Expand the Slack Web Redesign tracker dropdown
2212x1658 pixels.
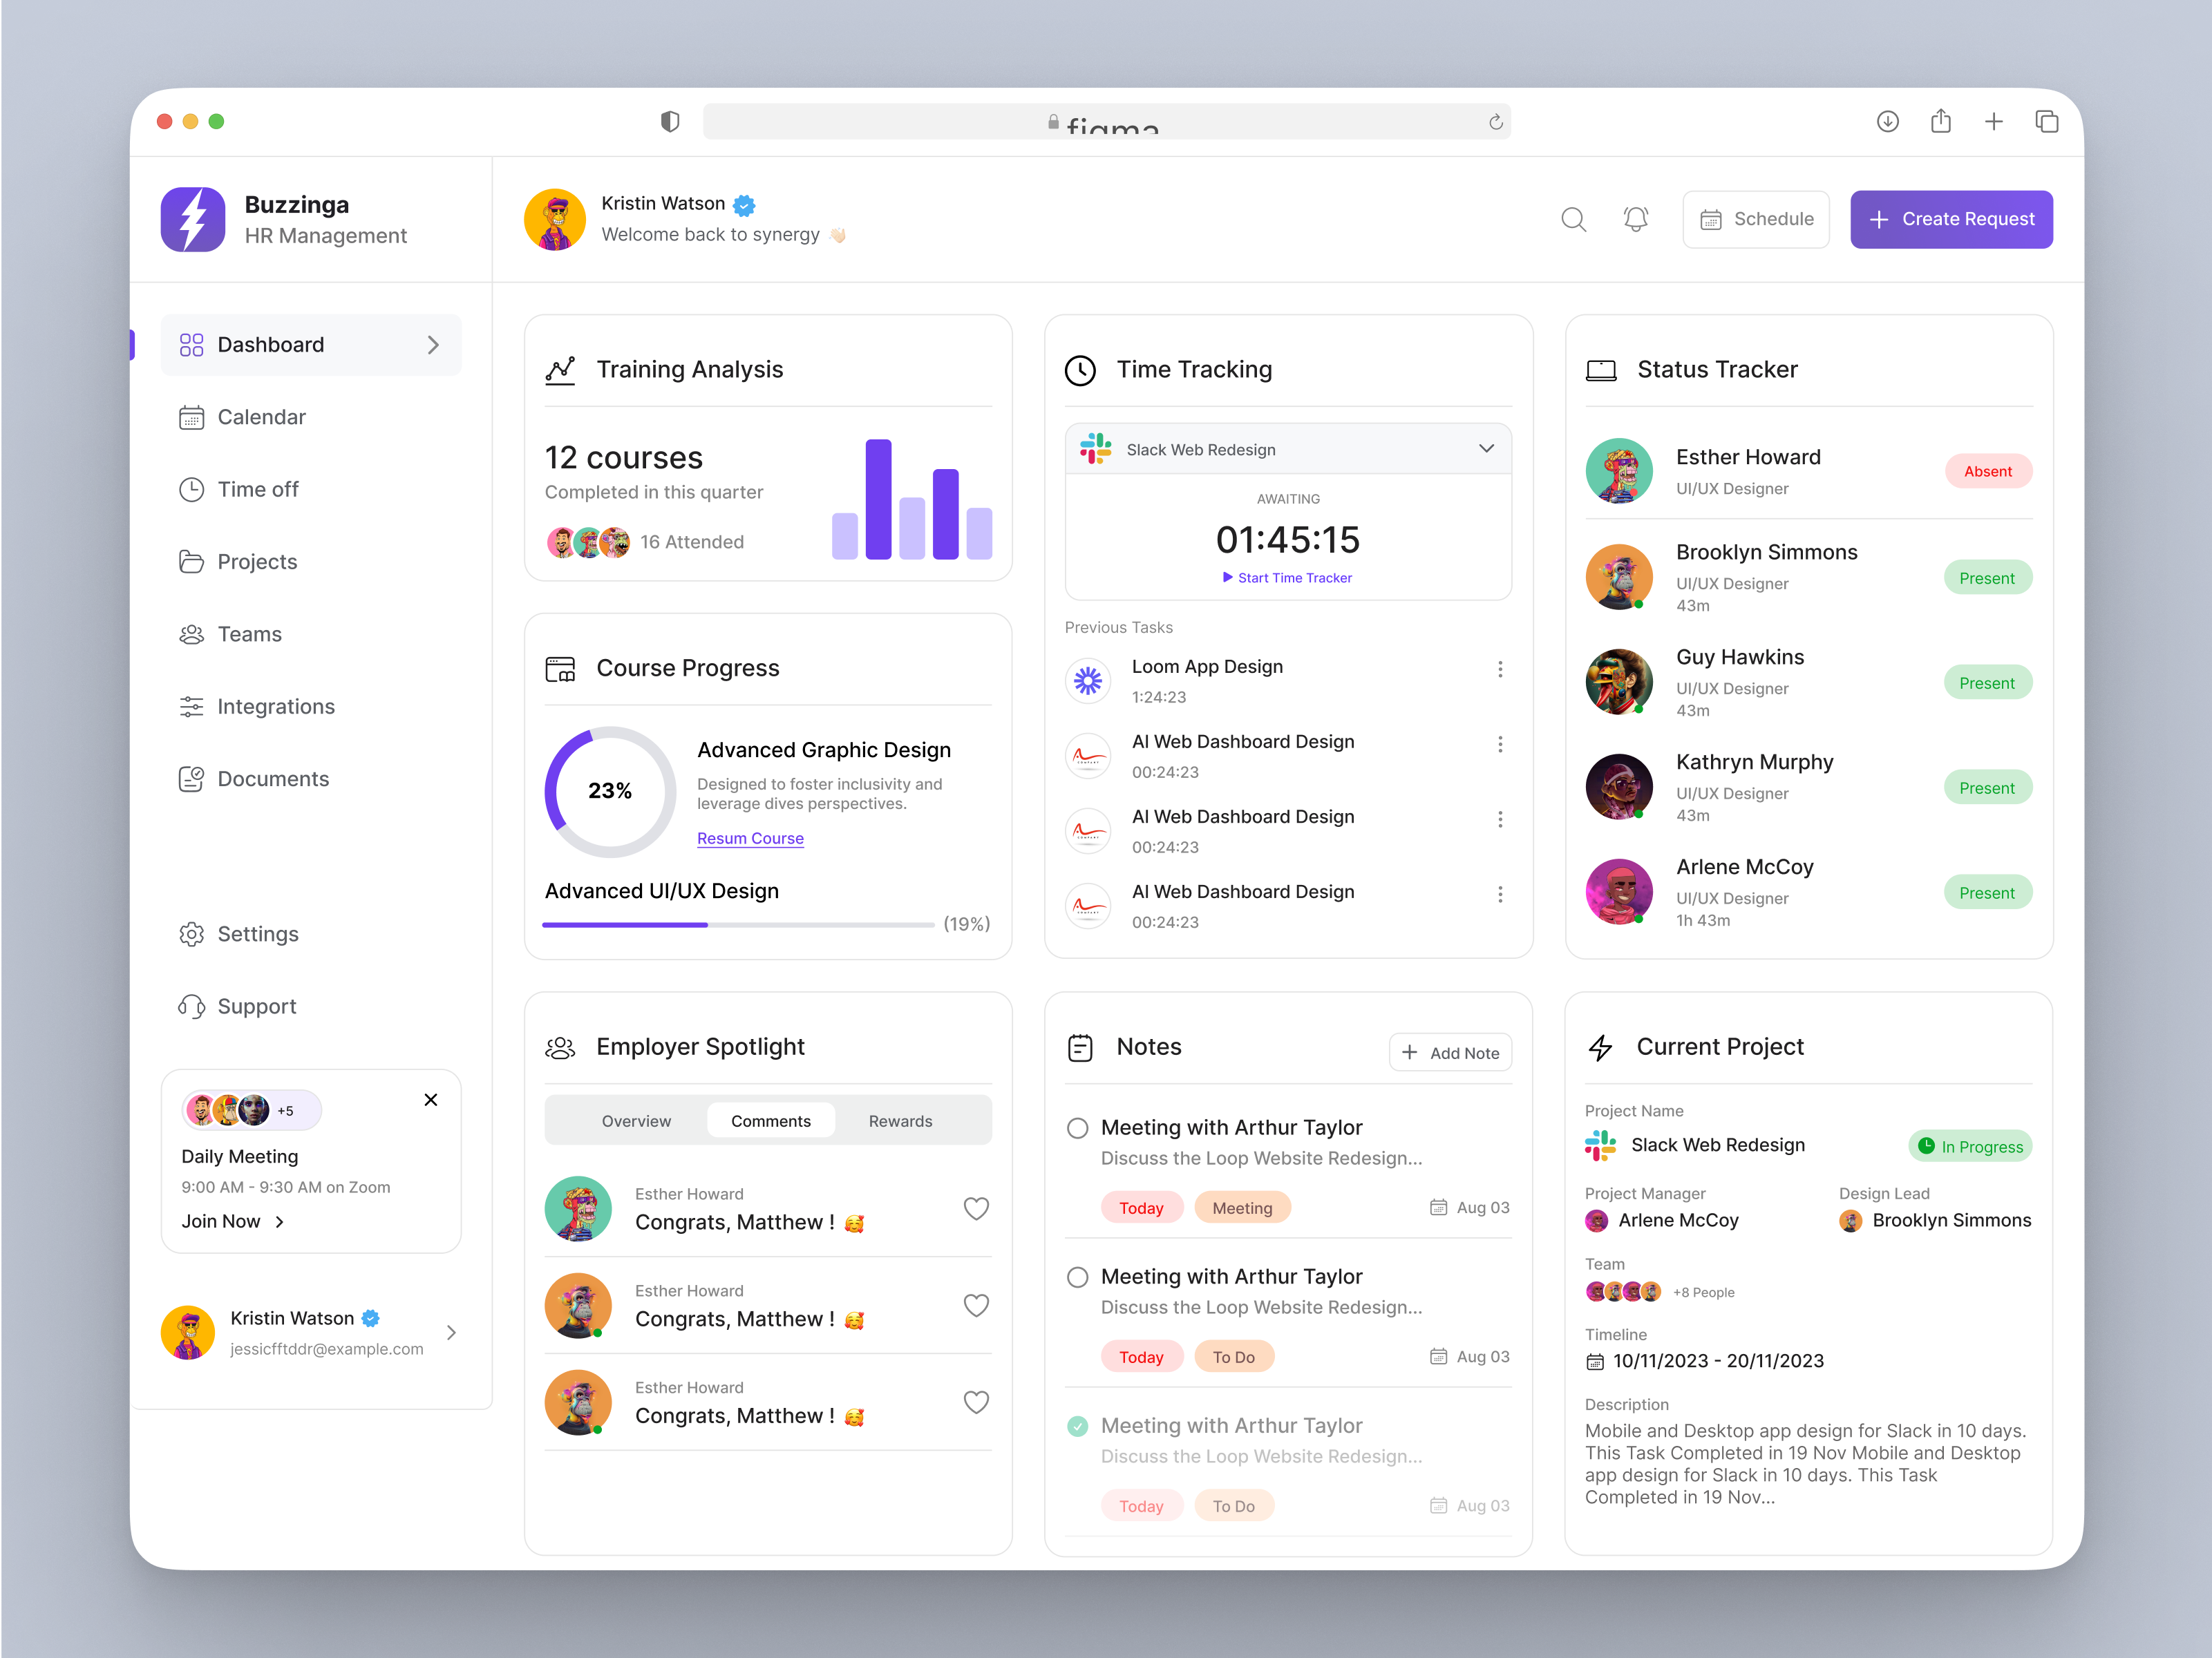1486,449
